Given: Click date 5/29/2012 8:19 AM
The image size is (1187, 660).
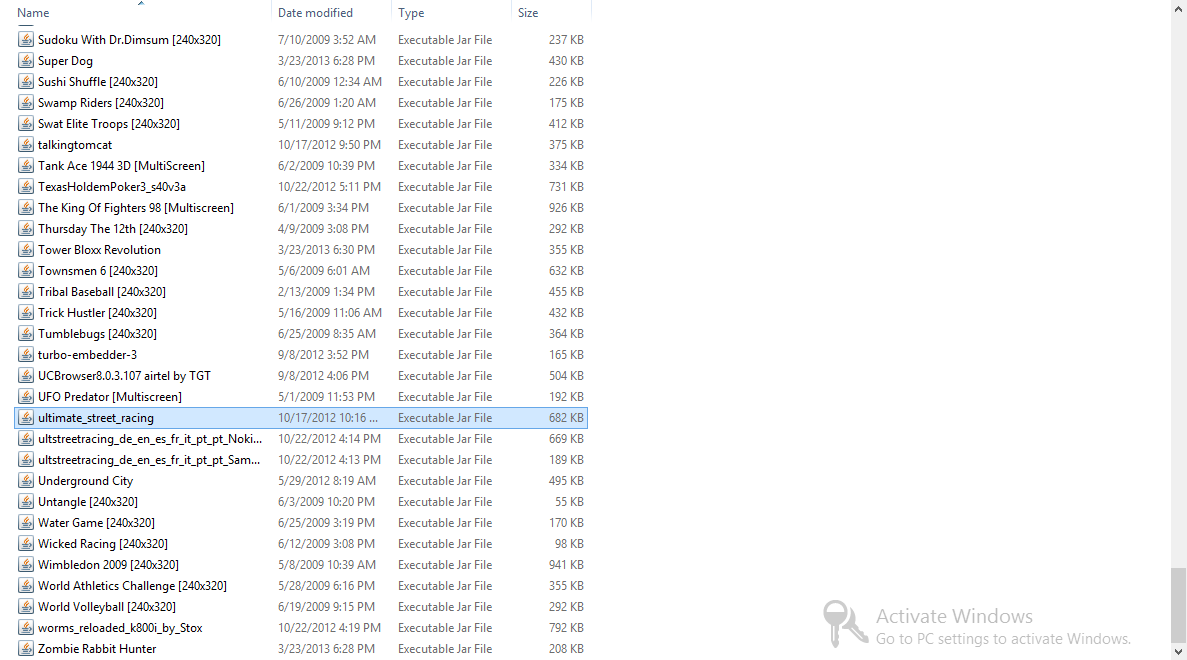Looking at the screenshot, I should (x=327, y=481).
